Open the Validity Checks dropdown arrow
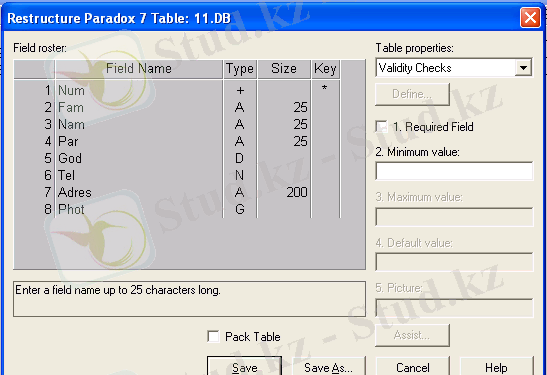 (x=523, y=68)
